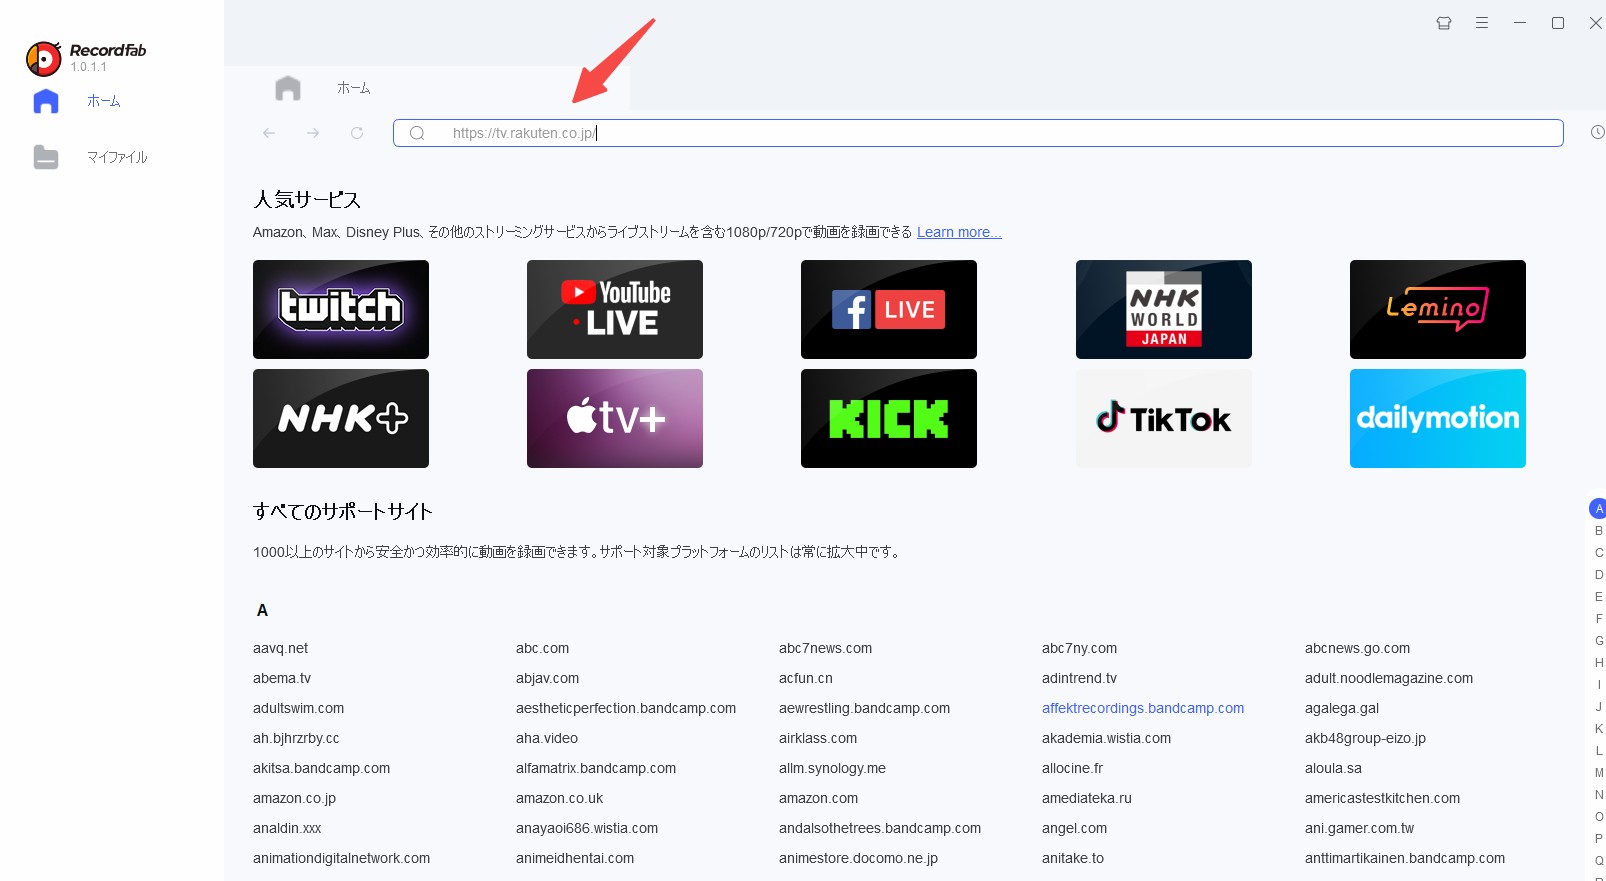Open amediateka.ru site link
Image resolution: width=1606 pixels, height=881 pixels.
point(1086,798)
